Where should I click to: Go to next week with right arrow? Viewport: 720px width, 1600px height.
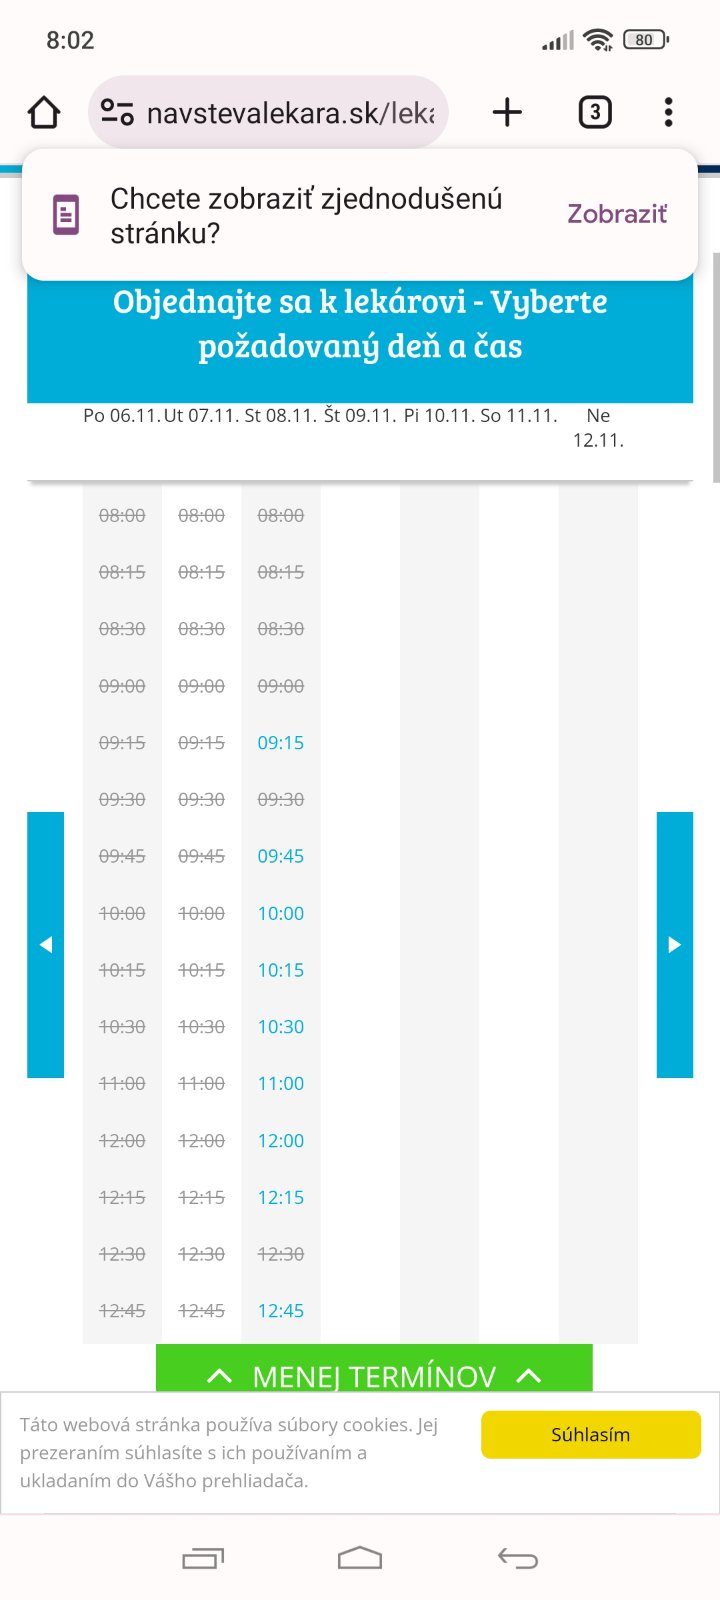[675, 945]
